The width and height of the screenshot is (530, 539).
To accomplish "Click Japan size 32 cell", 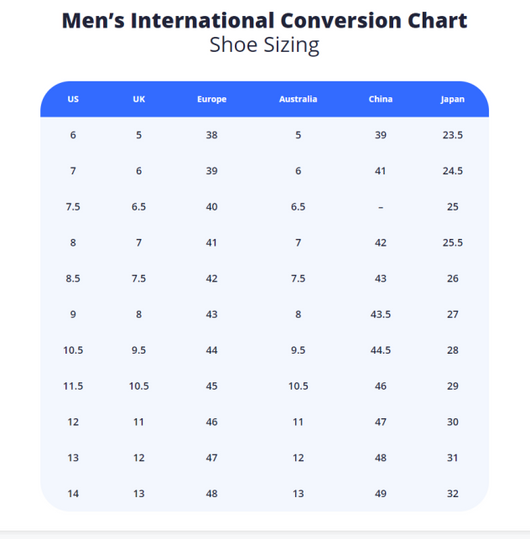I will coord(452,494).
